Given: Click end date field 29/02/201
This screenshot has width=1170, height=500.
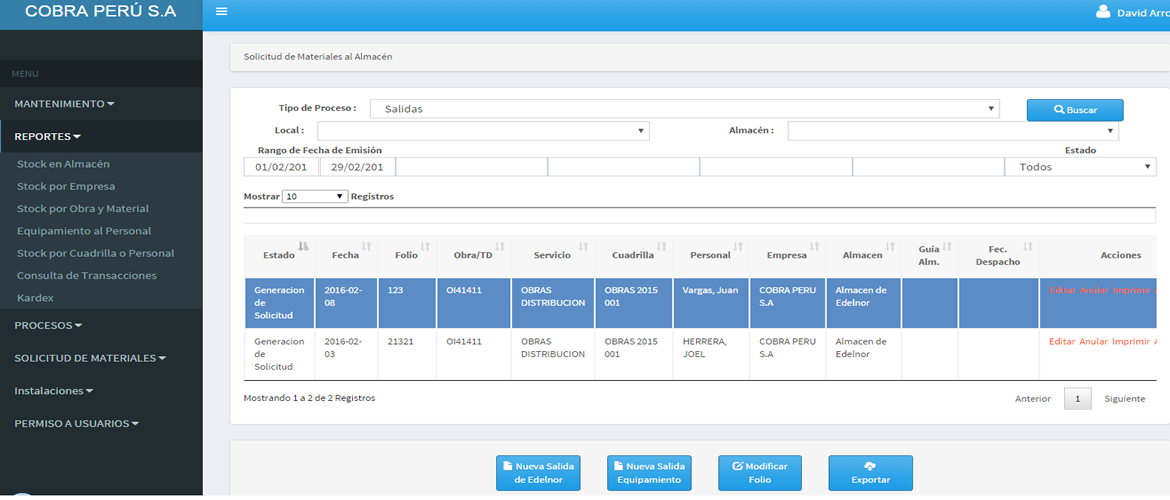Looking at the screenshot, I should tap(357, 167).
